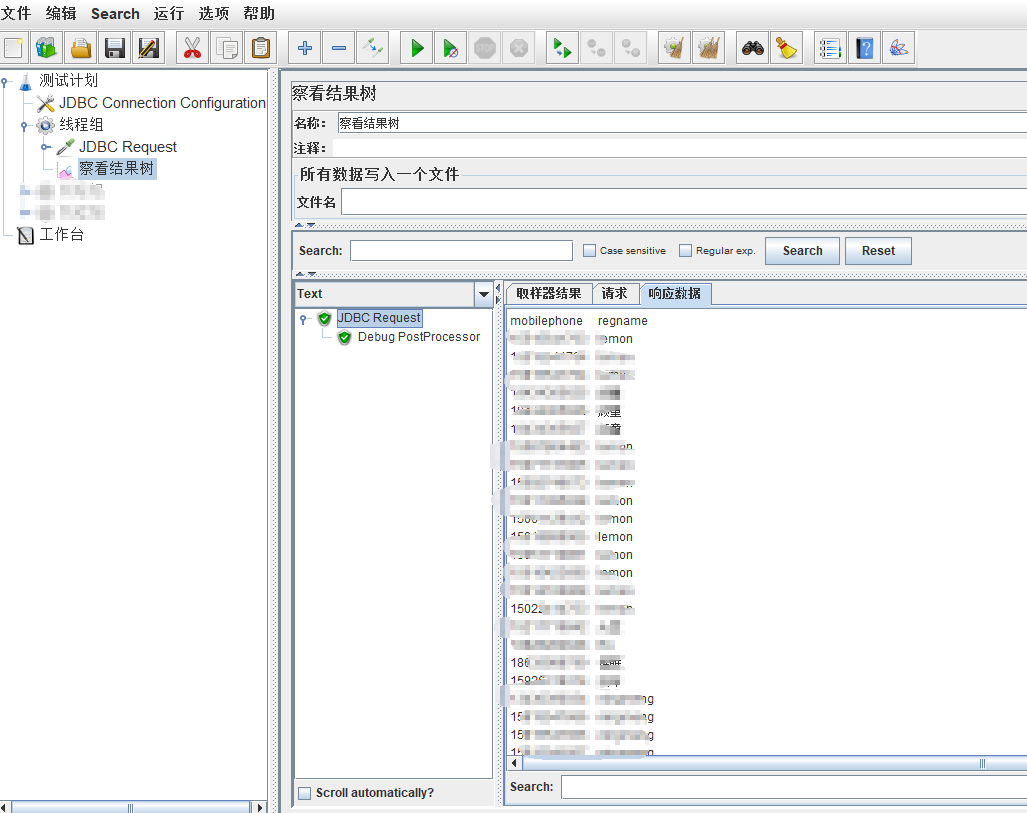Collapse JDBC Request result node
The width and height of the screenshot is (1027, 813).
[303, 319]
